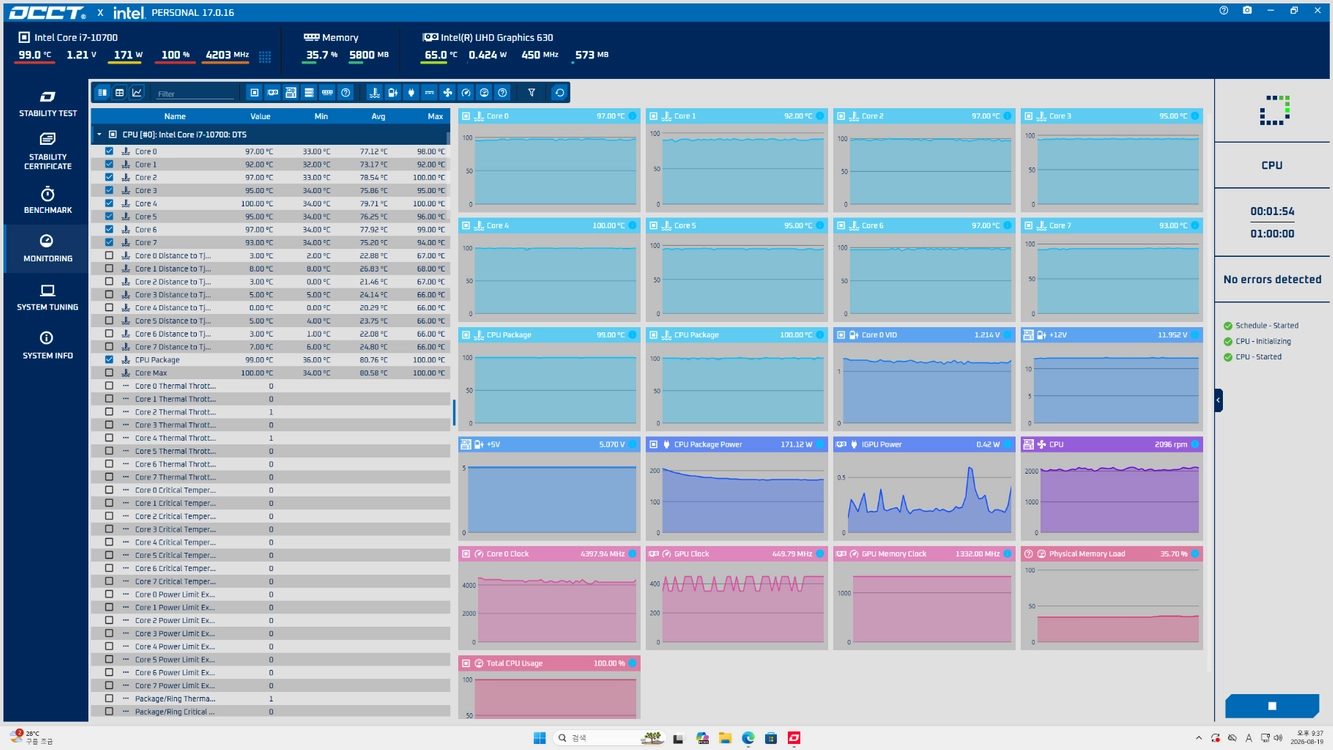Select the Monitoring section
Viewport: 1333px width, 750px height.
pyautogui.click(x=47, y=248)
